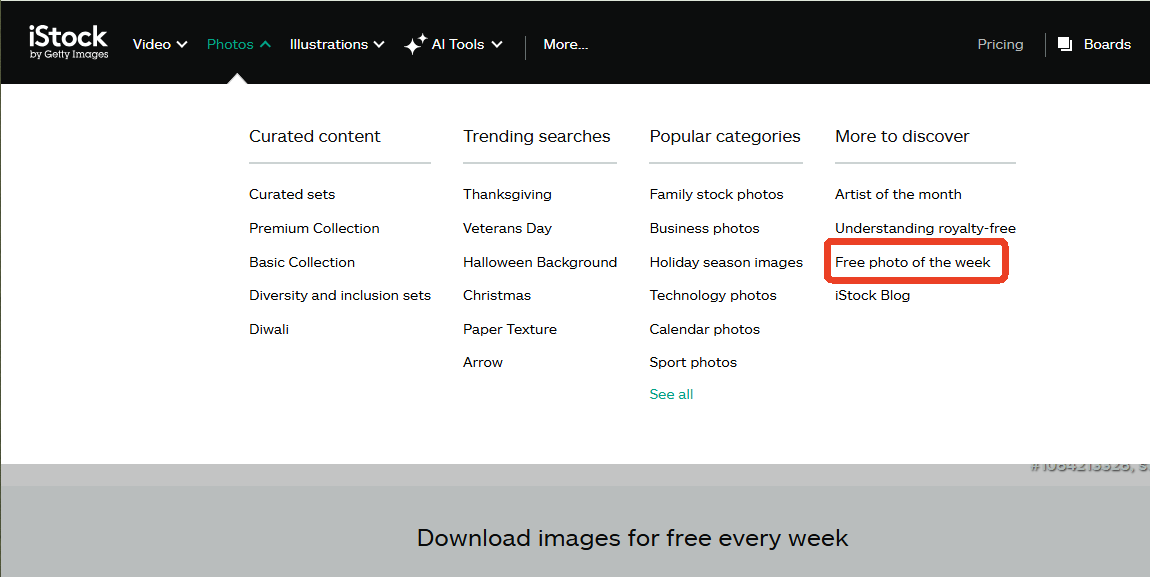Screen dimensions: 1150x577
Task: Click See all popular categories
Action: [x=671, y=394]
